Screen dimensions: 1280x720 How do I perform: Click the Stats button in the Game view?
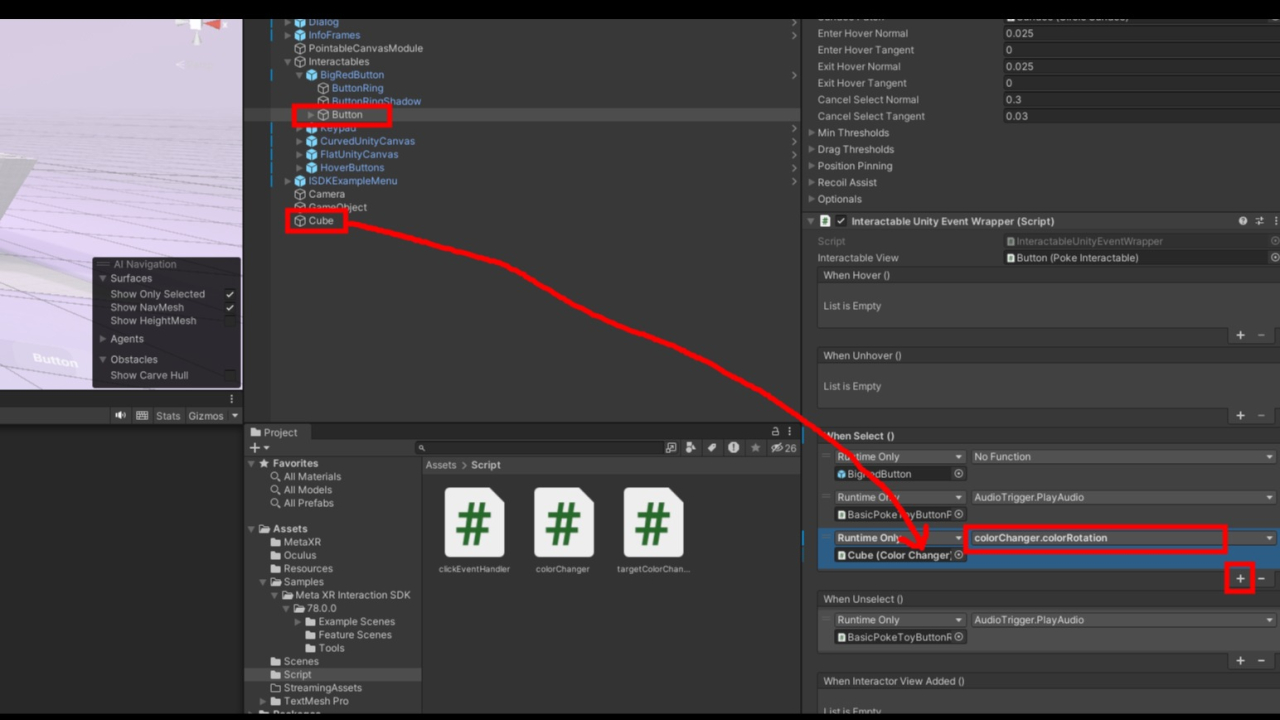pyautogui.click(x=168, y=416)
